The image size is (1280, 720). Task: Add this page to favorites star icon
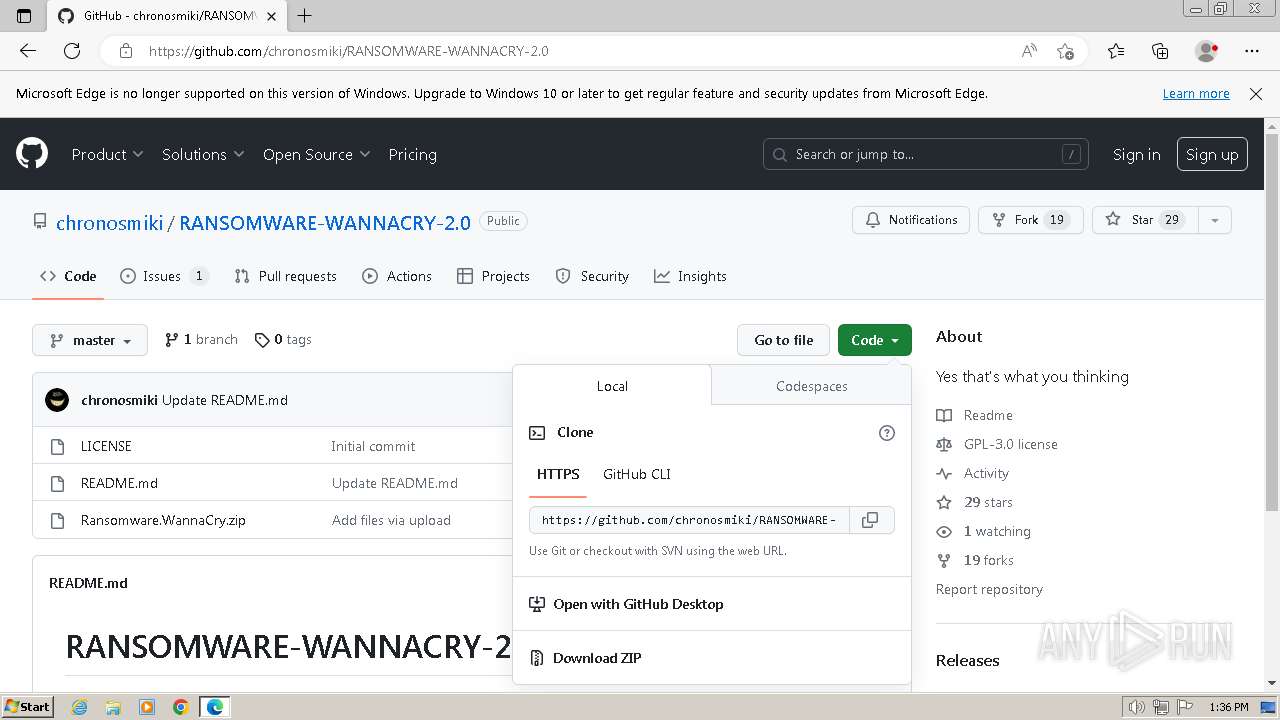pyautogui.click(x=1065, y=51)
